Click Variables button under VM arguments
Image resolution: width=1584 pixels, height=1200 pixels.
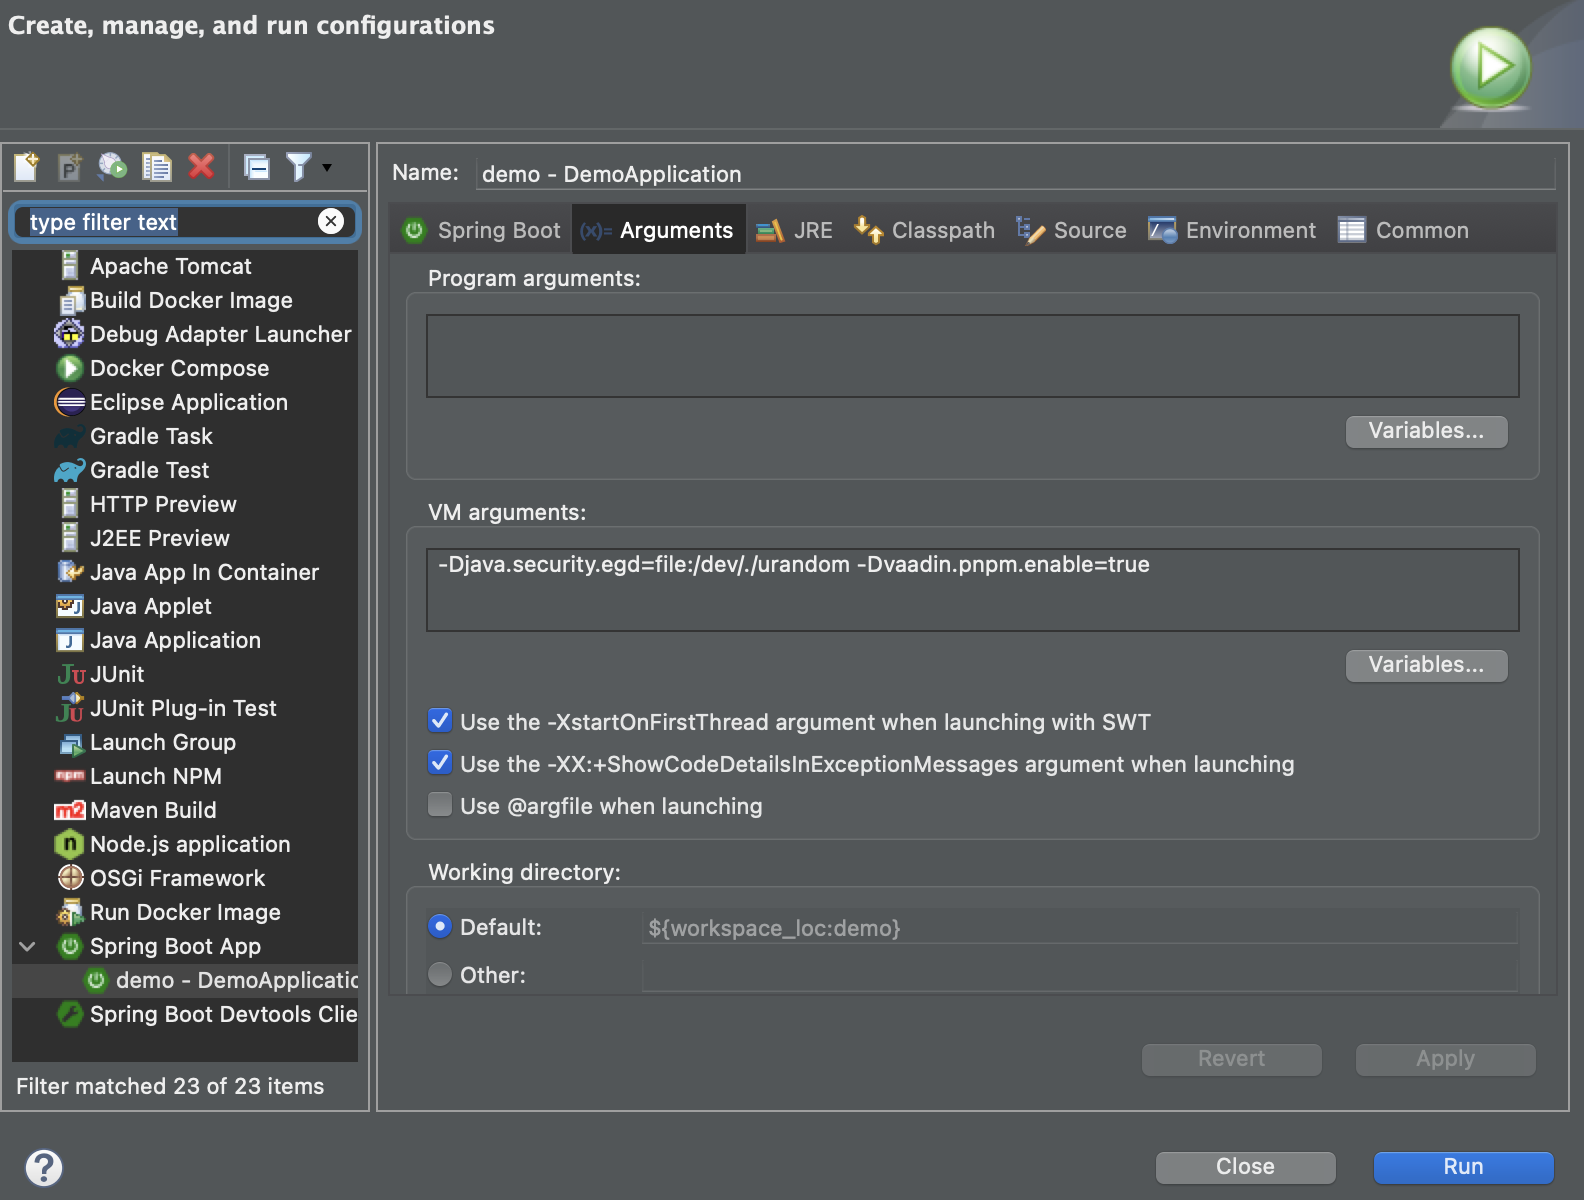point(1426,665)
